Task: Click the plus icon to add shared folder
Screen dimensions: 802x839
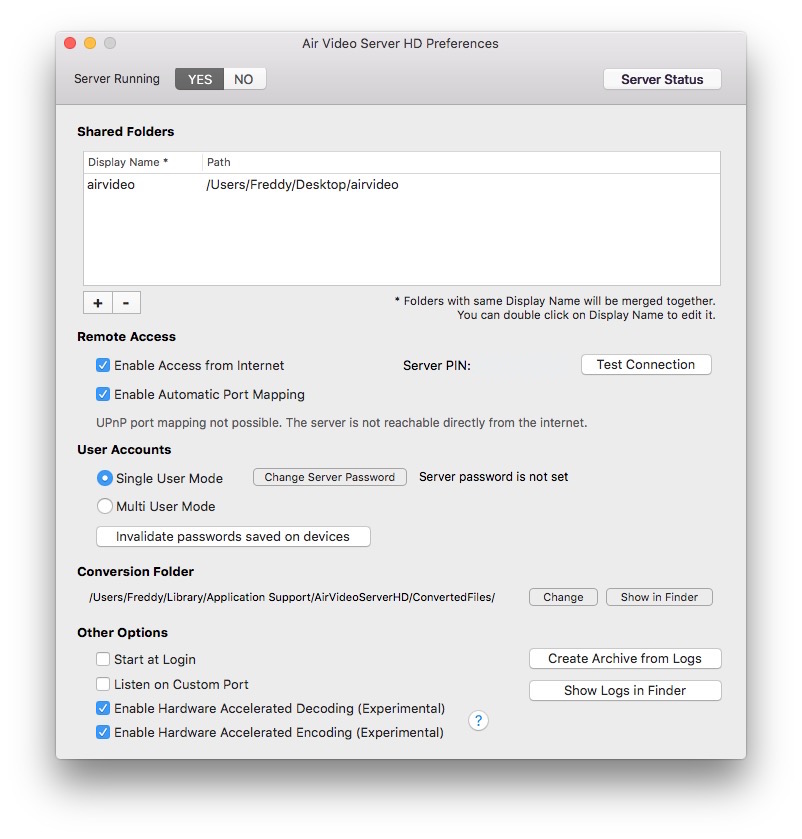Action: click(x=97, y=303)
